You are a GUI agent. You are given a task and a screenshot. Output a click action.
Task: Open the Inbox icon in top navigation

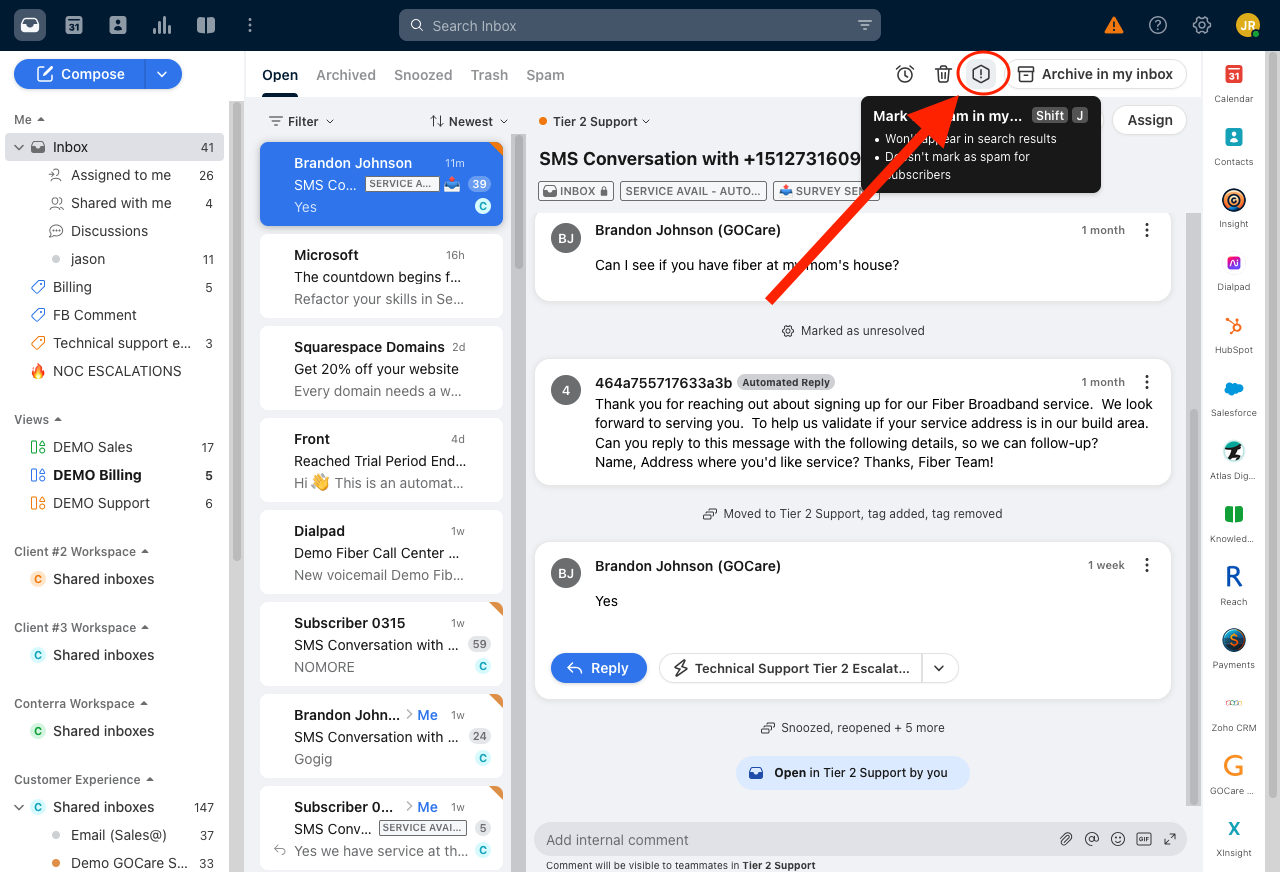click(x=30, y=25)
